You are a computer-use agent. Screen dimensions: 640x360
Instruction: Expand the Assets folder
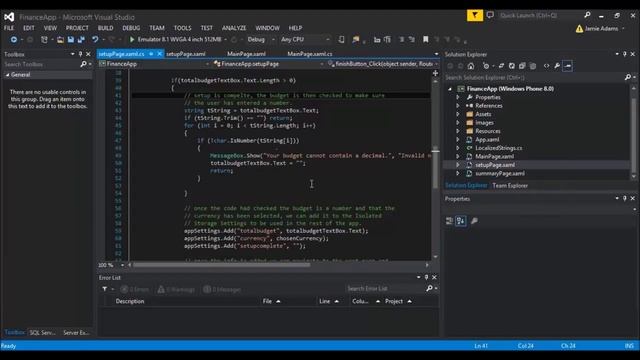(x=458, y=114)
